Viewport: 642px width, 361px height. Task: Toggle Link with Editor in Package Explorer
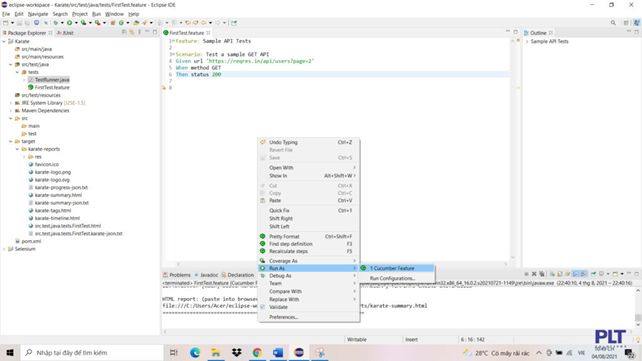(131, 32)
